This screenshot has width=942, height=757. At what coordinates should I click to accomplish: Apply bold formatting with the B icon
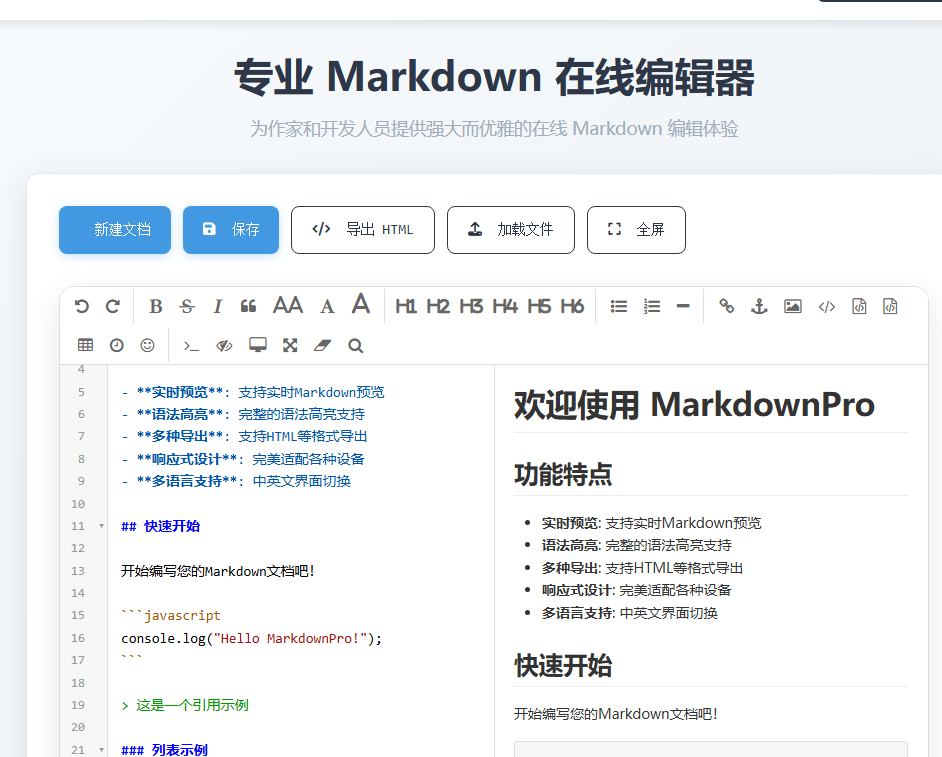[x=156, y=306]
